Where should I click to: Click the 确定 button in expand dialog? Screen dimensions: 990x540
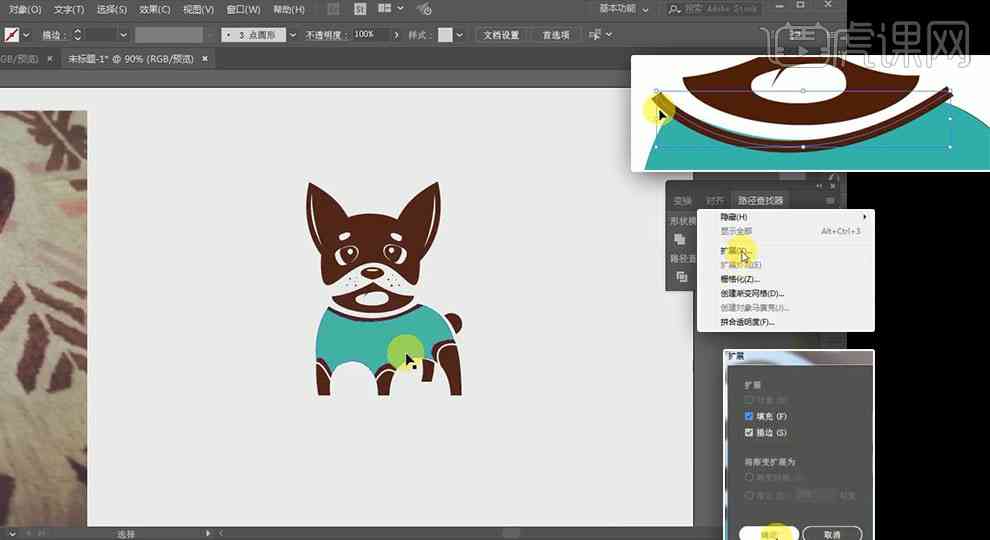point(768,534)
